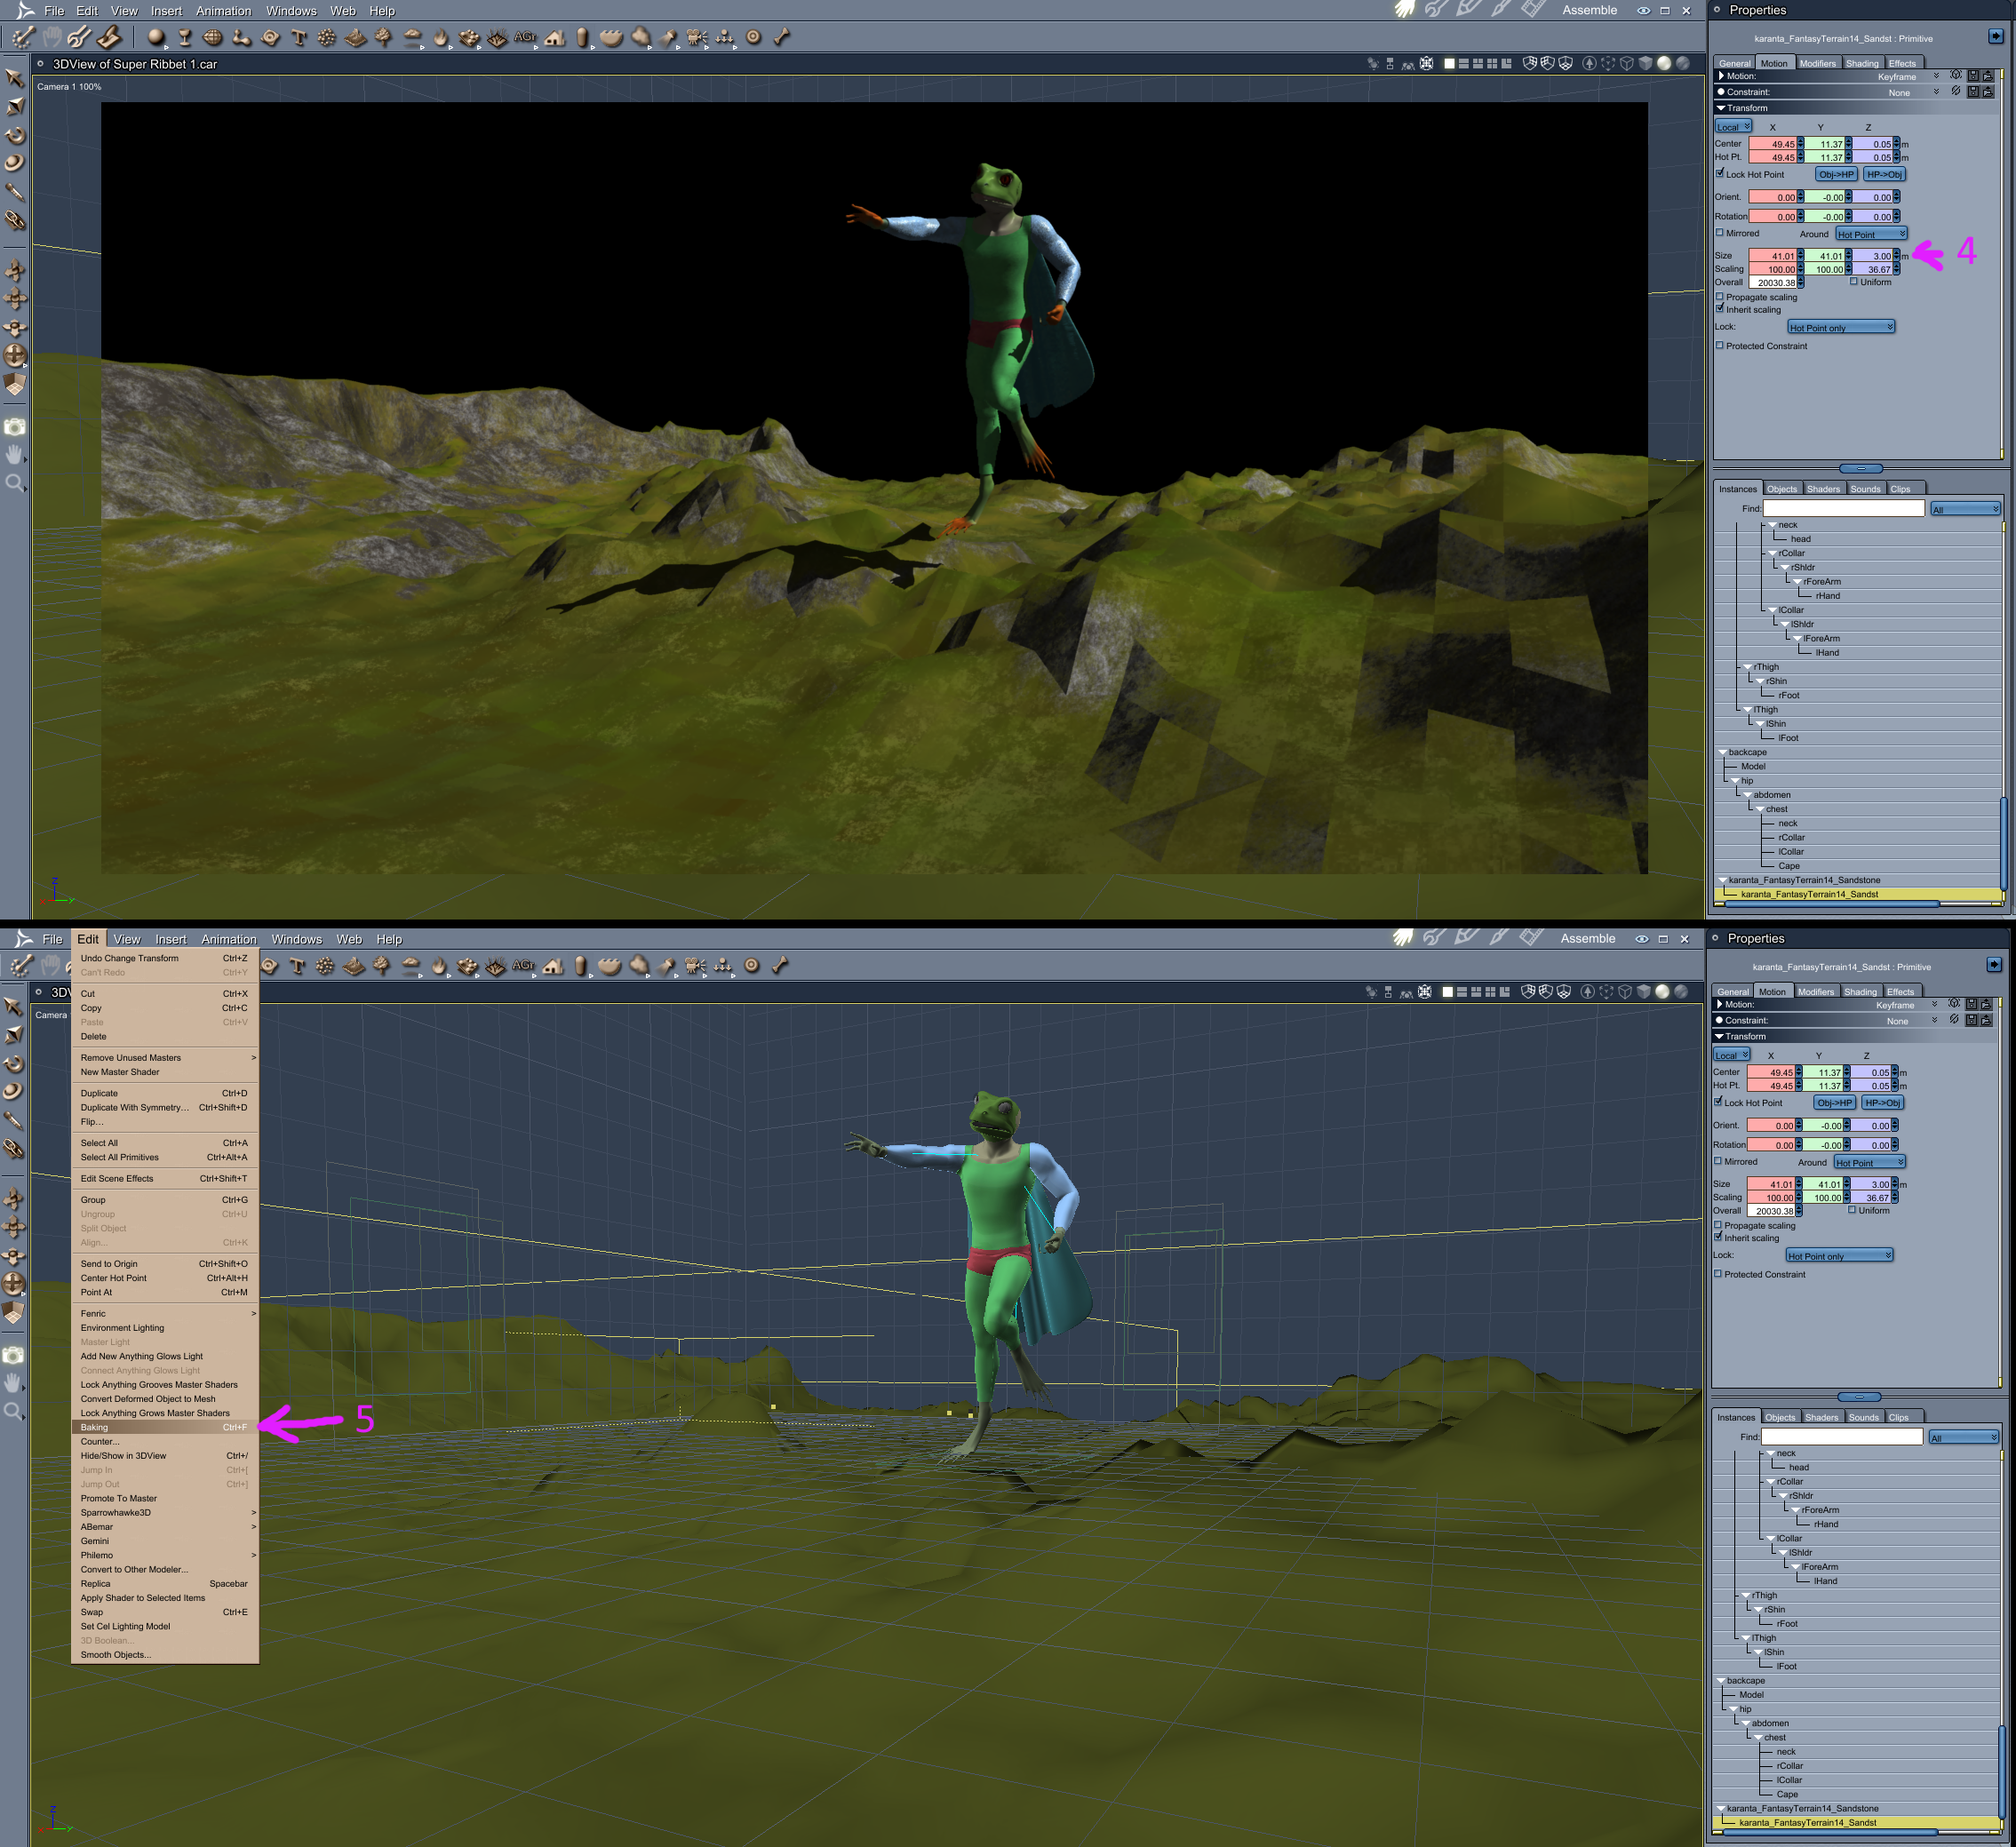Toggle the eye icon beside upper Assemble label
Image resolution: width=2016 pixels, height=1847 pixels.
click(x=1643, y=11)
